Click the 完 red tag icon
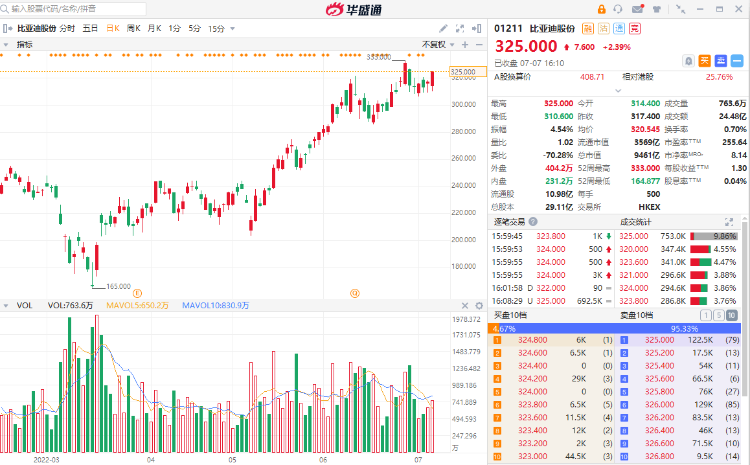The width and height of the screenshot is (750, 465). pos(635,29)
